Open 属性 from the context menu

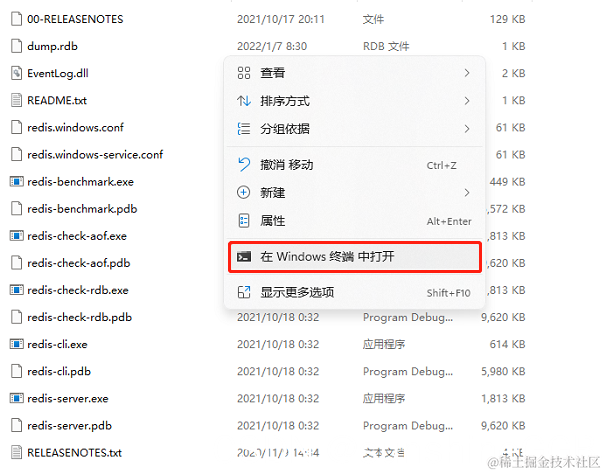point(355,221)
